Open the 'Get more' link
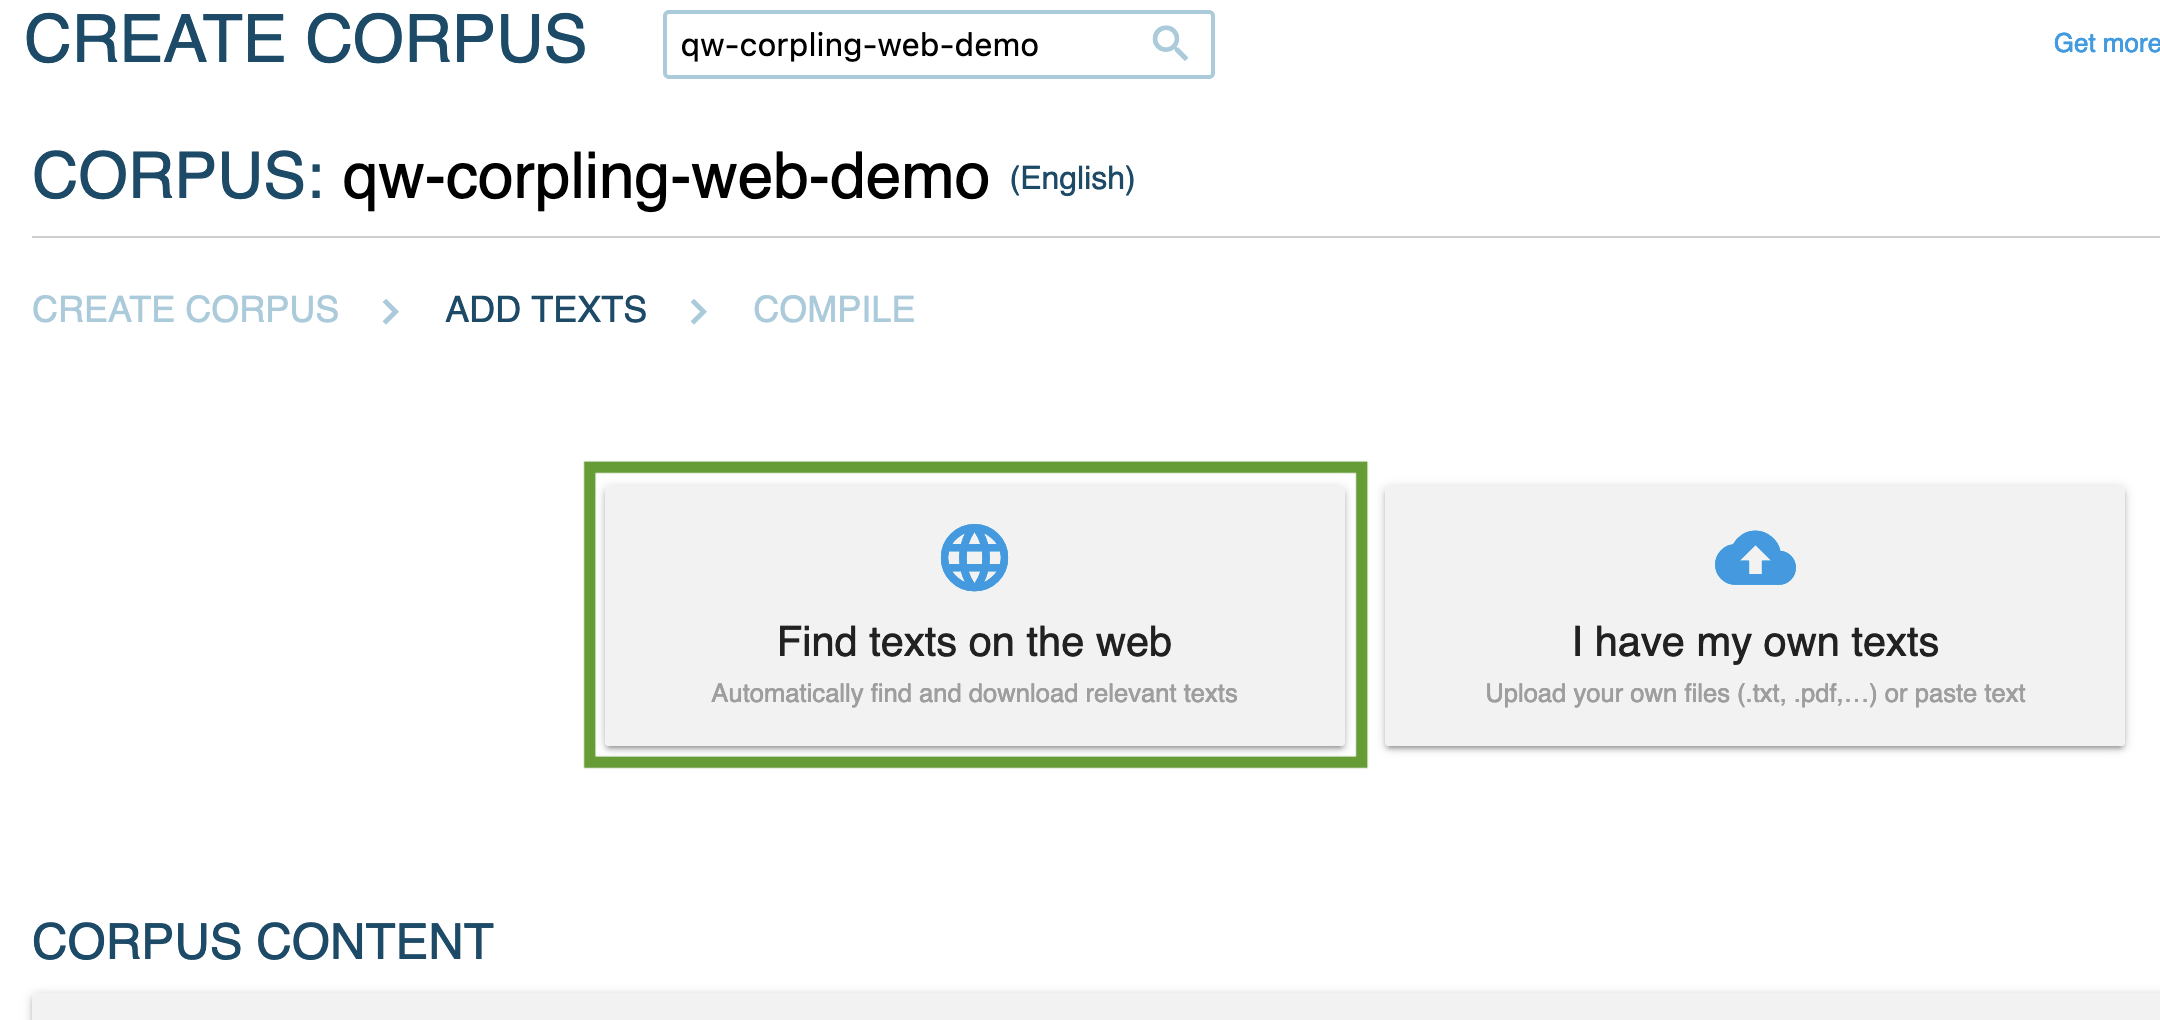The width and height of the screenshot is (2160, 1020). tap(2105, 44)
